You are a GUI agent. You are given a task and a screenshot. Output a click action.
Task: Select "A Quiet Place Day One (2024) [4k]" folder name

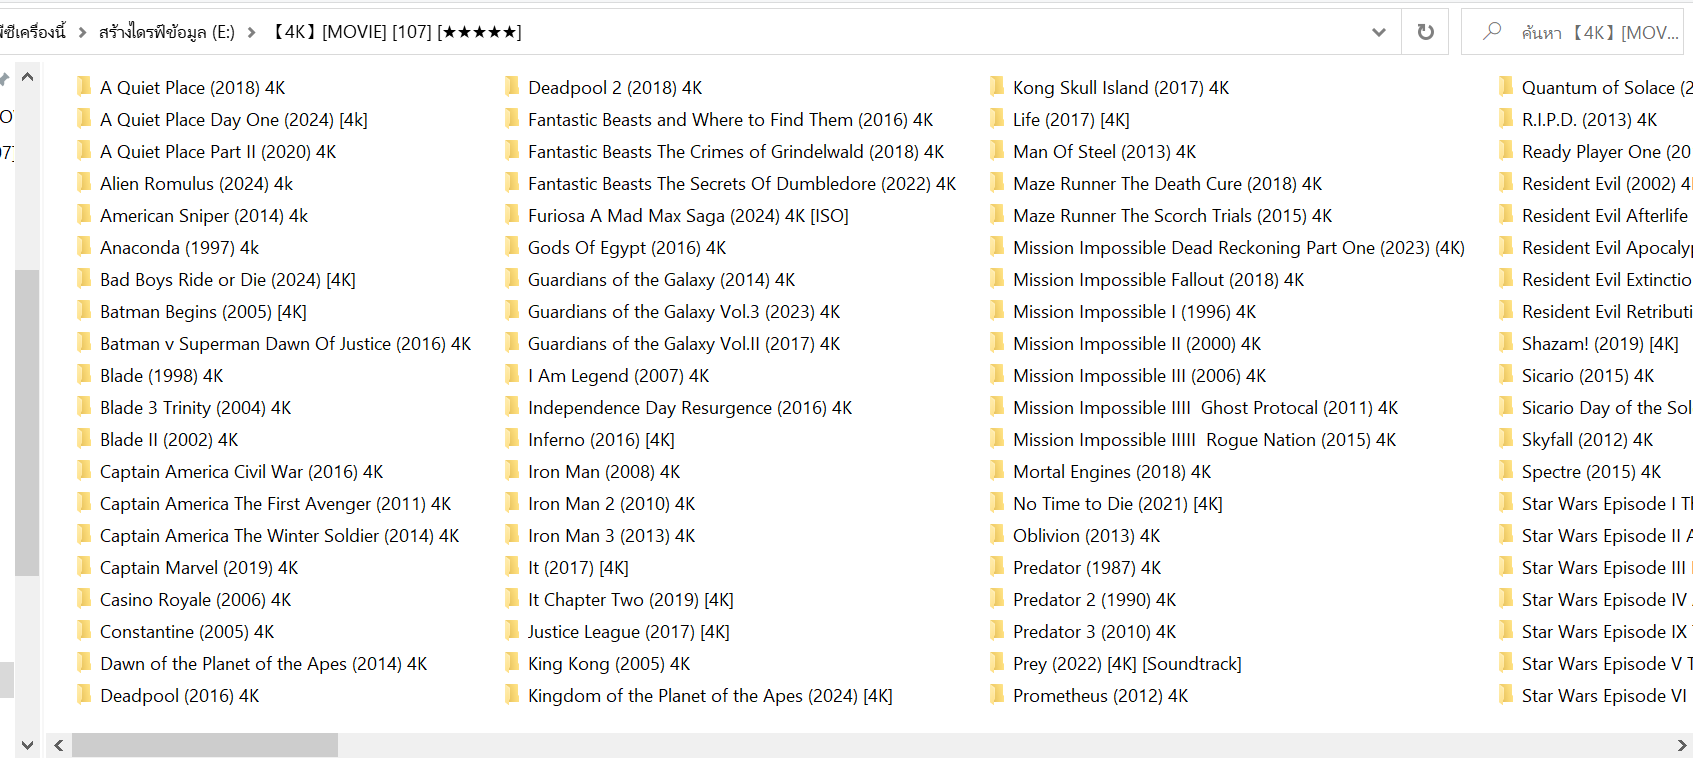pyautogui.click(x=234, y=120)
